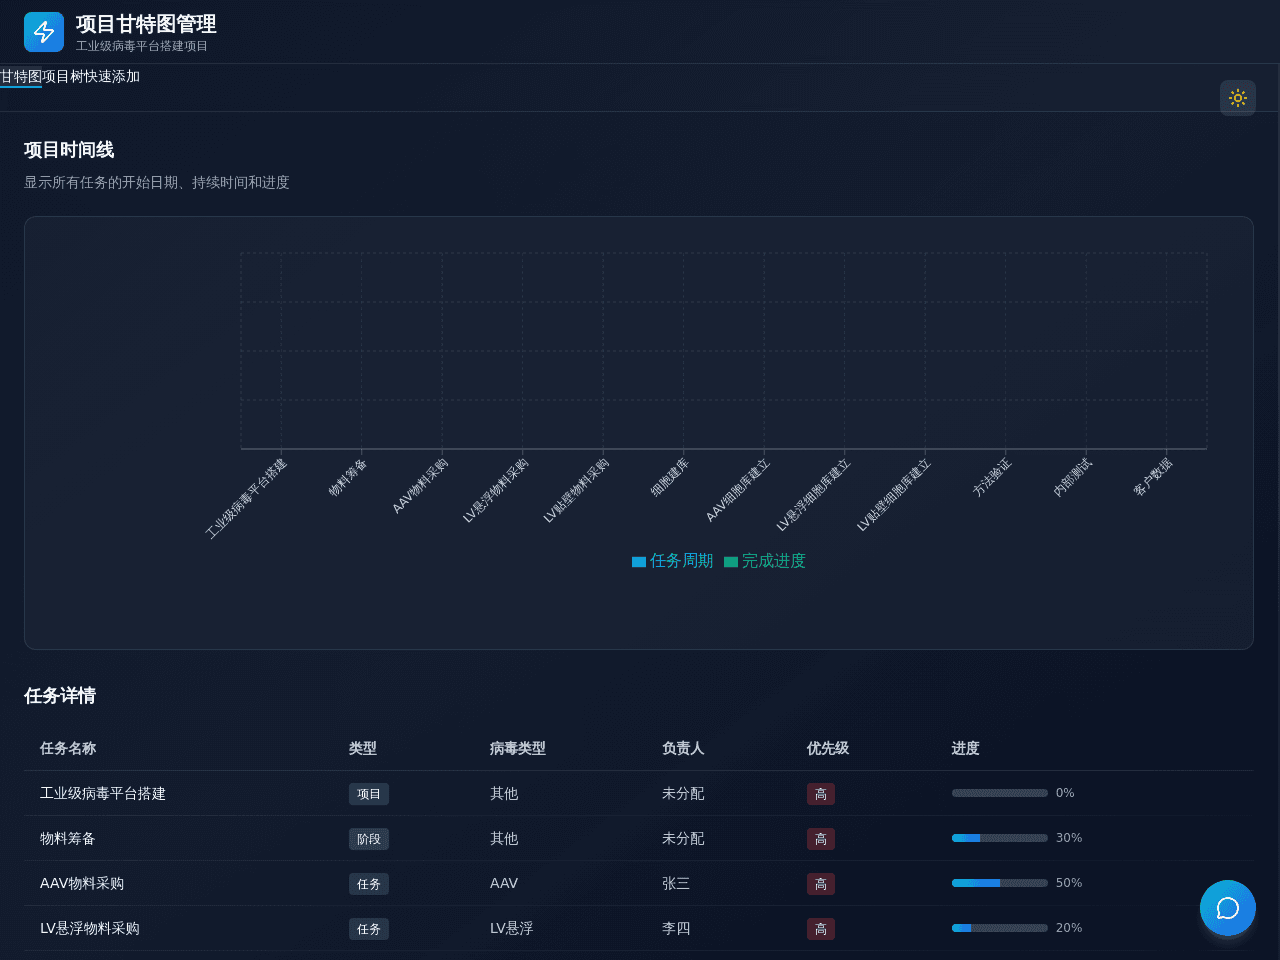Click the lightning bolt app logo
This screenshot has width=1280, height=960.
click(44, 32)
